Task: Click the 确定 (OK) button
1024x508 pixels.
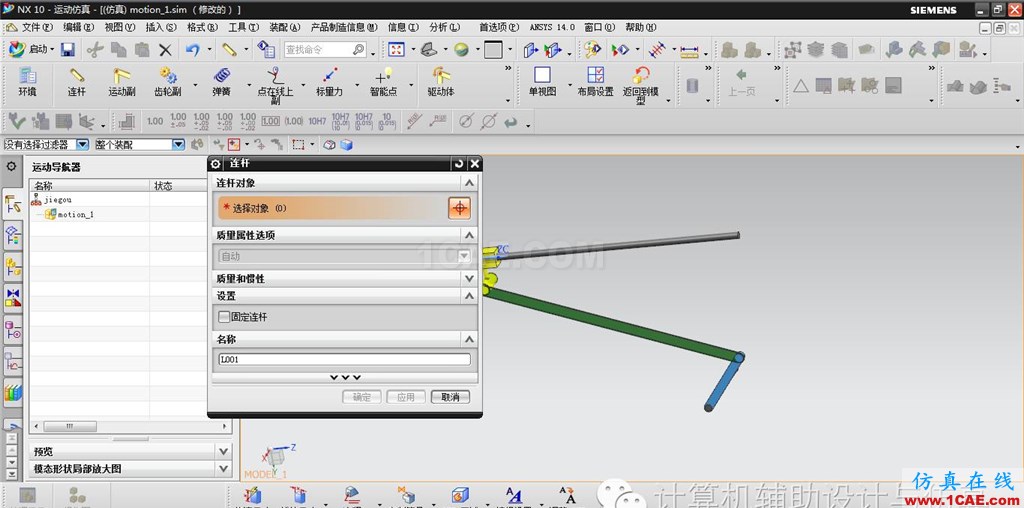Action: 362,397
